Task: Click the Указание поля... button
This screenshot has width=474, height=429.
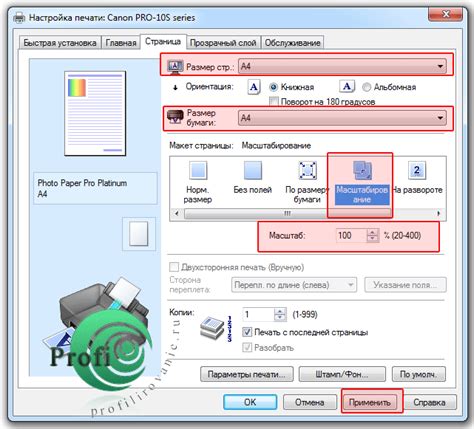Action: point(405,285)
